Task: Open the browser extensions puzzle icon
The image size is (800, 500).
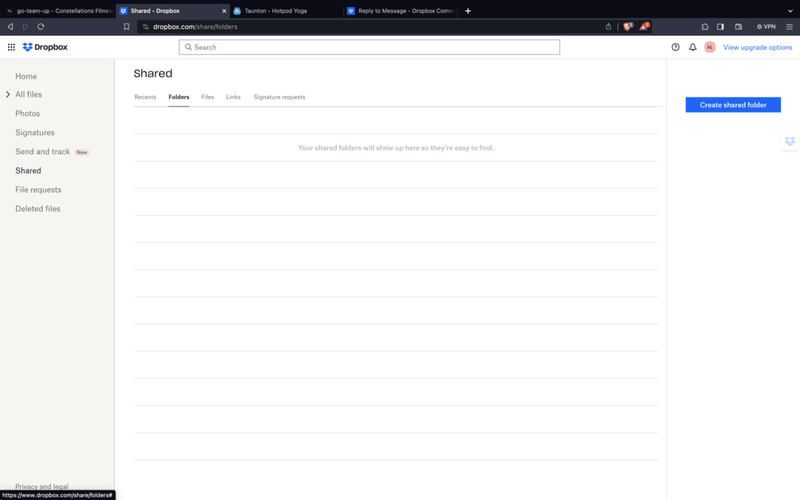Action: coord(705,27)
